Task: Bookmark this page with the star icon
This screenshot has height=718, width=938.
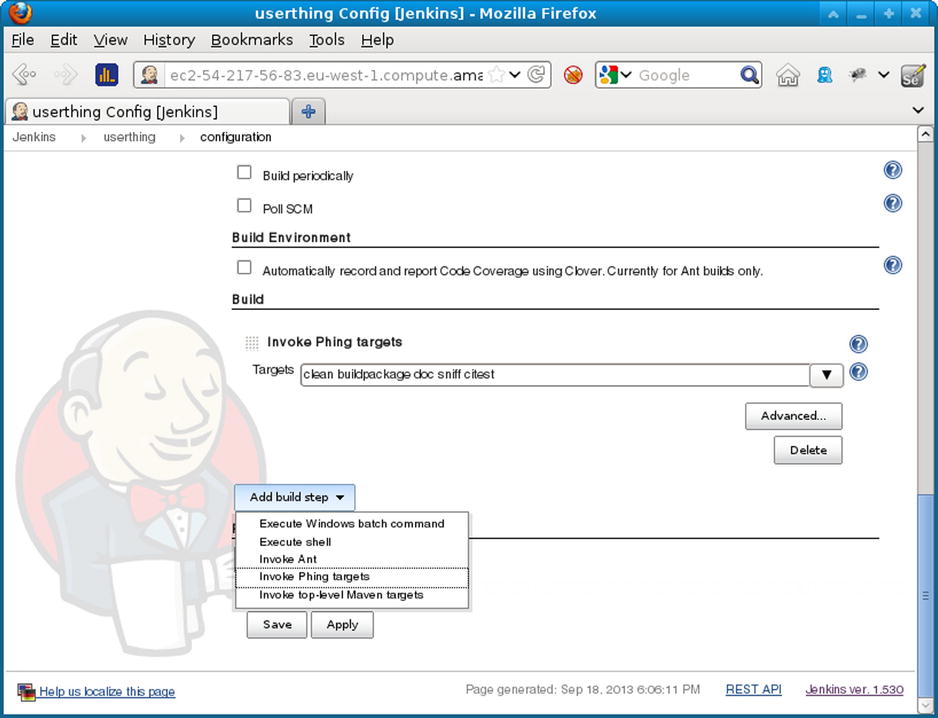Action: tap(496, 75)
